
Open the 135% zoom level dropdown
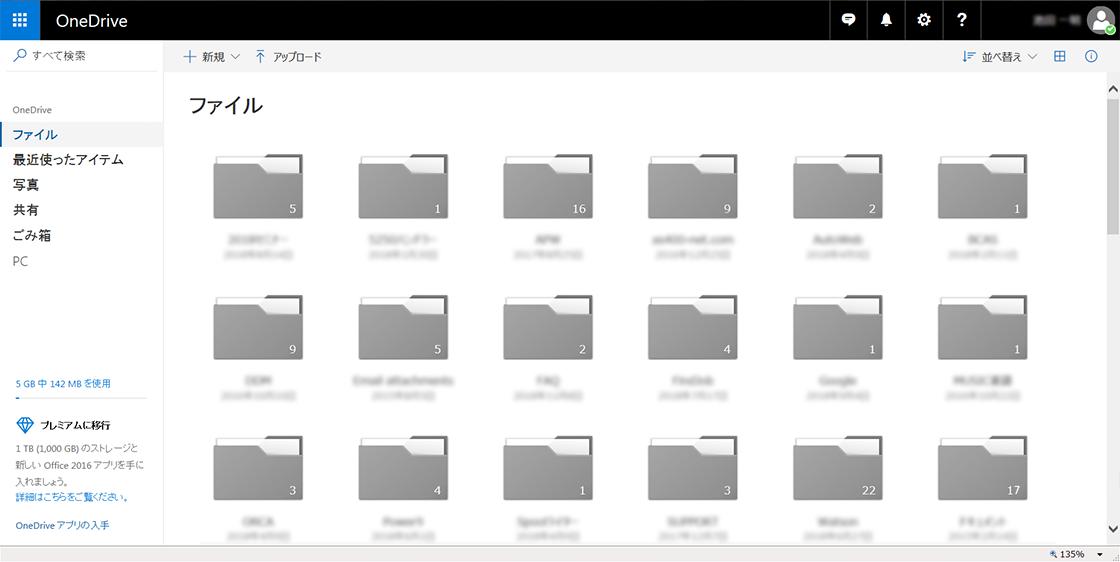point(1100,554)
